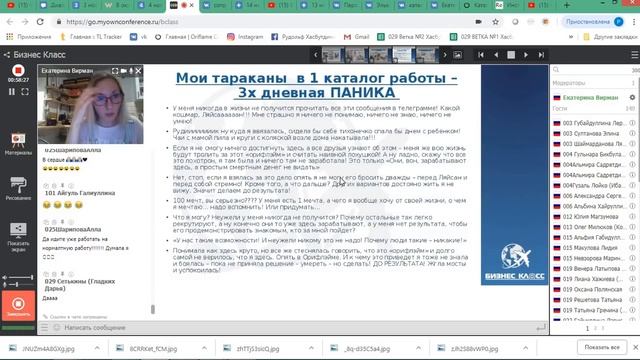Close the downloads bar
Screen dimensions: 640x360
636,347
